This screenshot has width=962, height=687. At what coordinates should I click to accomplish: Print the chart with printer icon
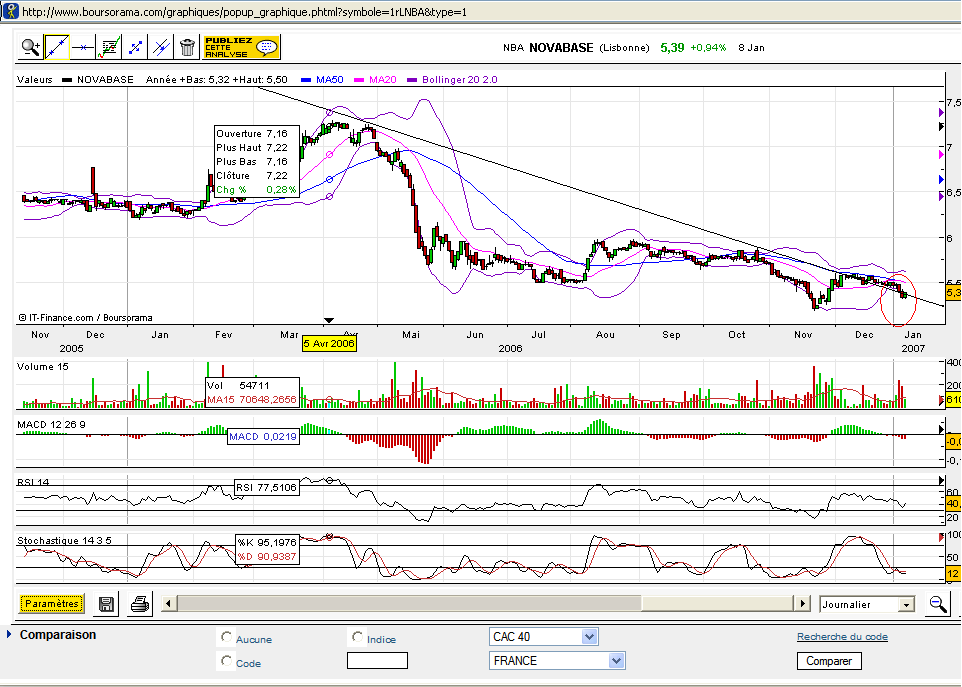coord(140,604)
